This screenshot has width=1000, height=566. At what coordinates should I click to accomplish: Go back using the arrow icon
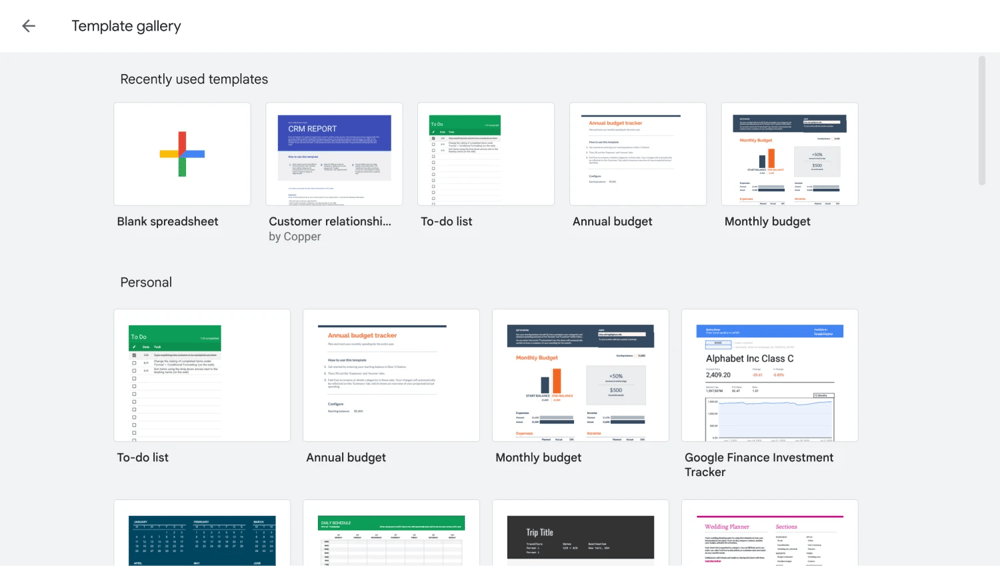[28, 26]
